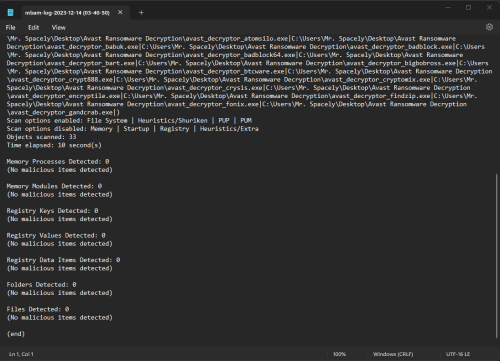Click 'Folders Detected: 0' text
Screen dimensions: 500x361
(x=41, y=285)
